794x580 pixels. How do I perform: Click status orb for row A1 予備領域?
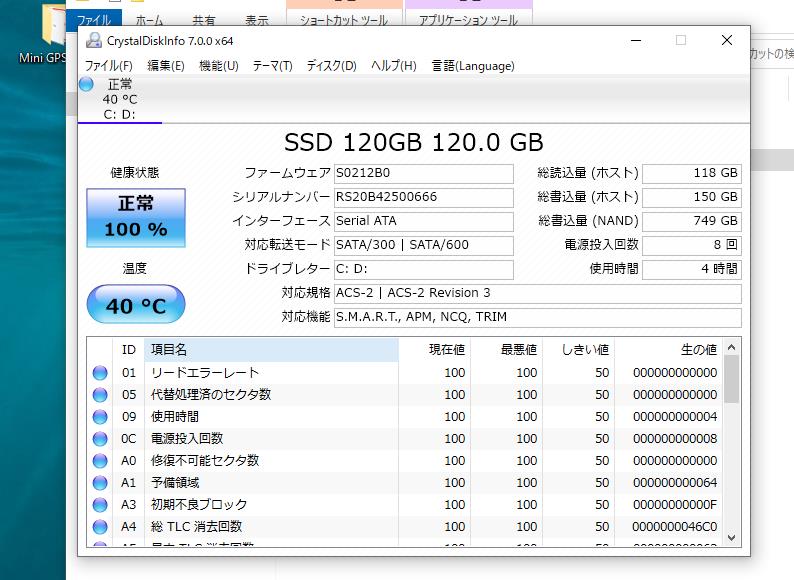coord(100,483)
